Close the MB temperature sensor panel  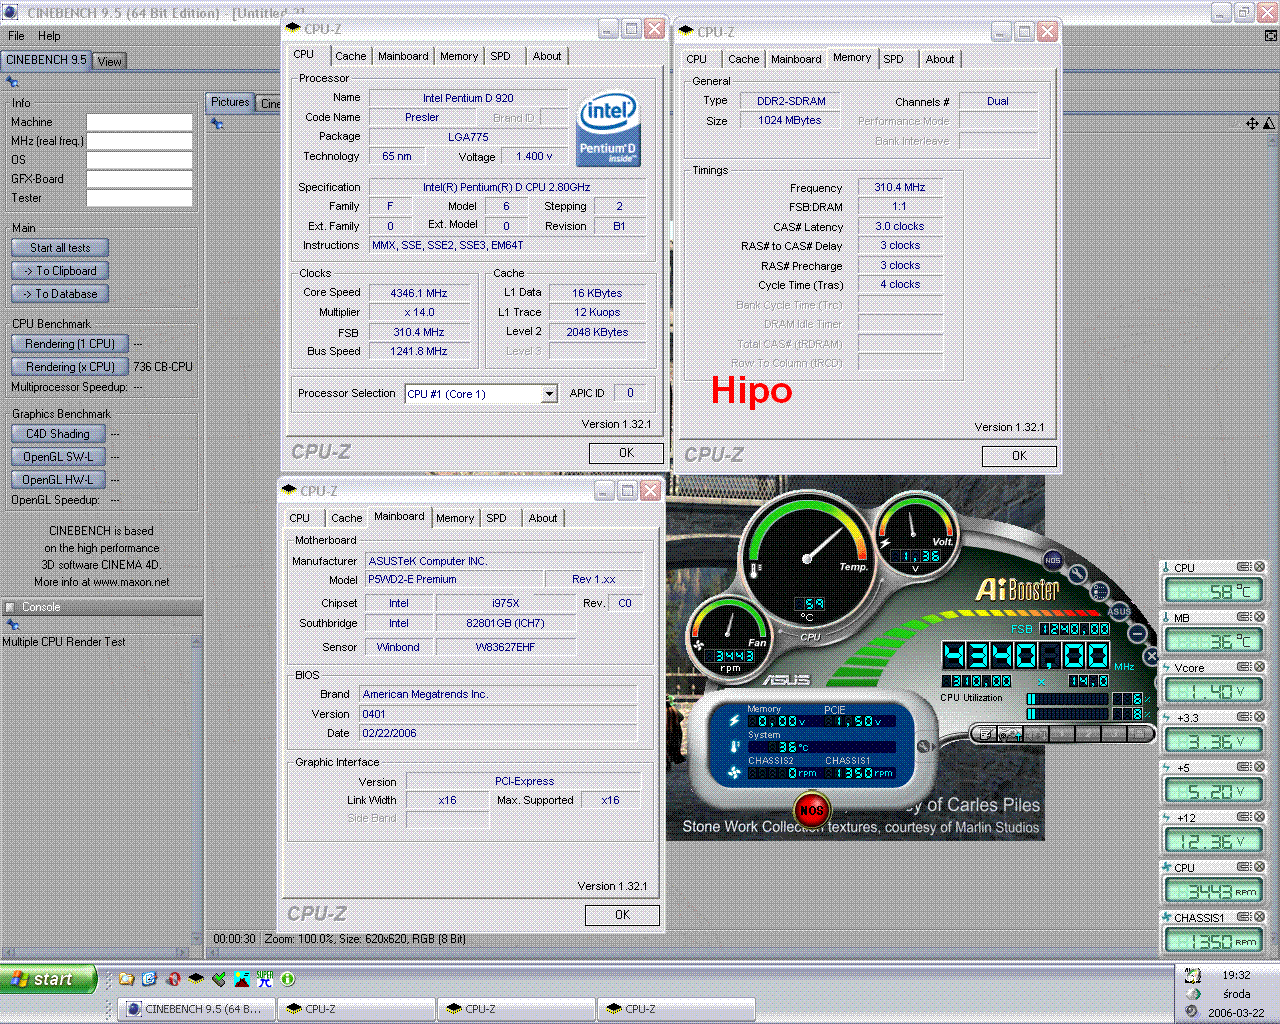pos(1260,617)
